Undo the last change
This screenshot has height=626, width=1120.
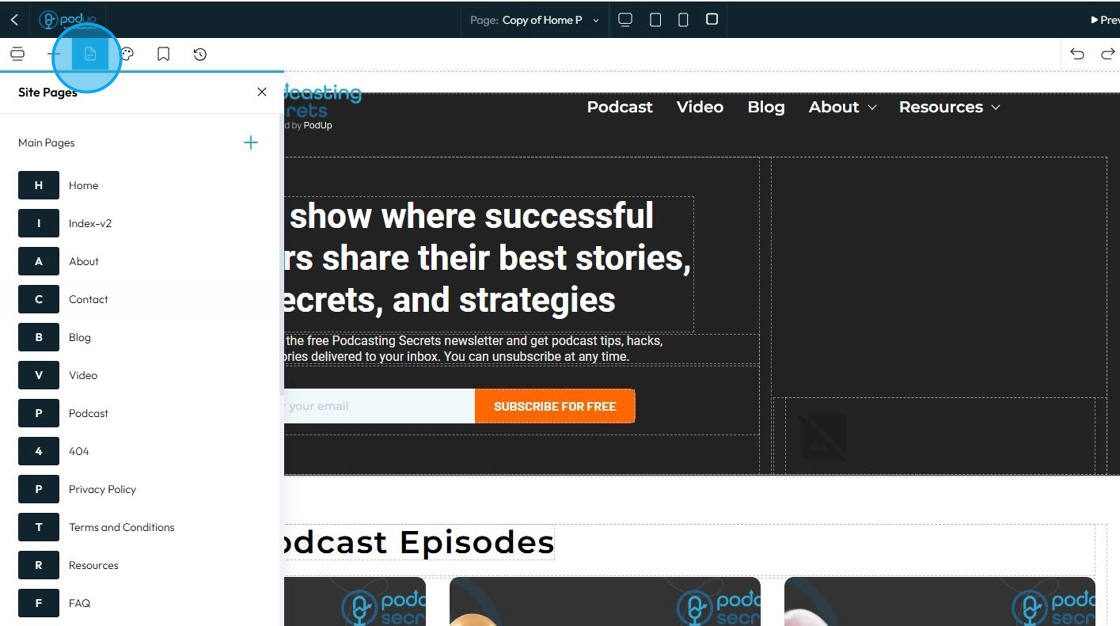coord(1077,54)
